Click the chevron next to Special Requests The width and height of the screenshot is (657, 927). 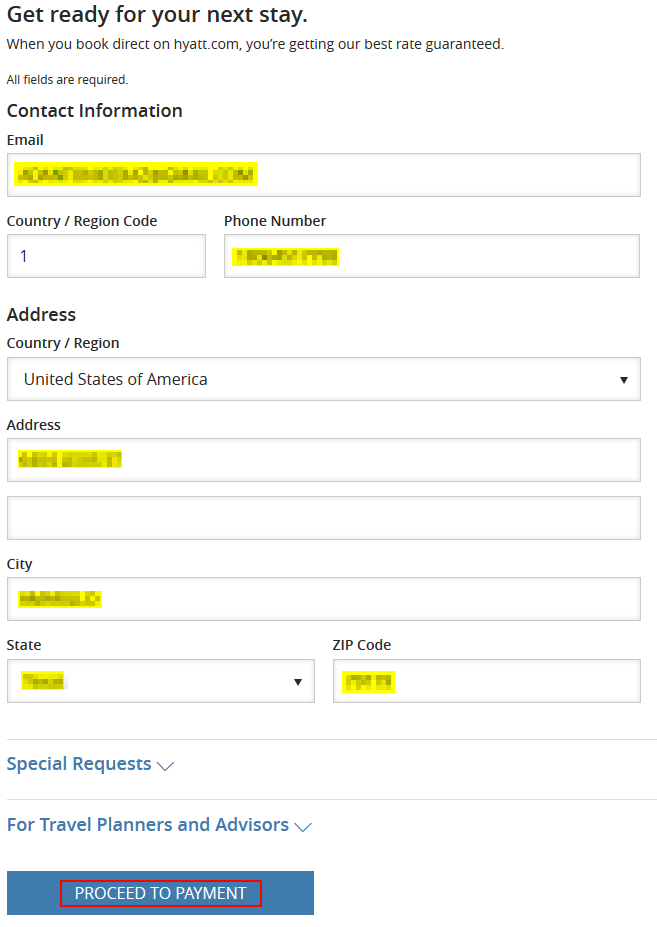165,766
